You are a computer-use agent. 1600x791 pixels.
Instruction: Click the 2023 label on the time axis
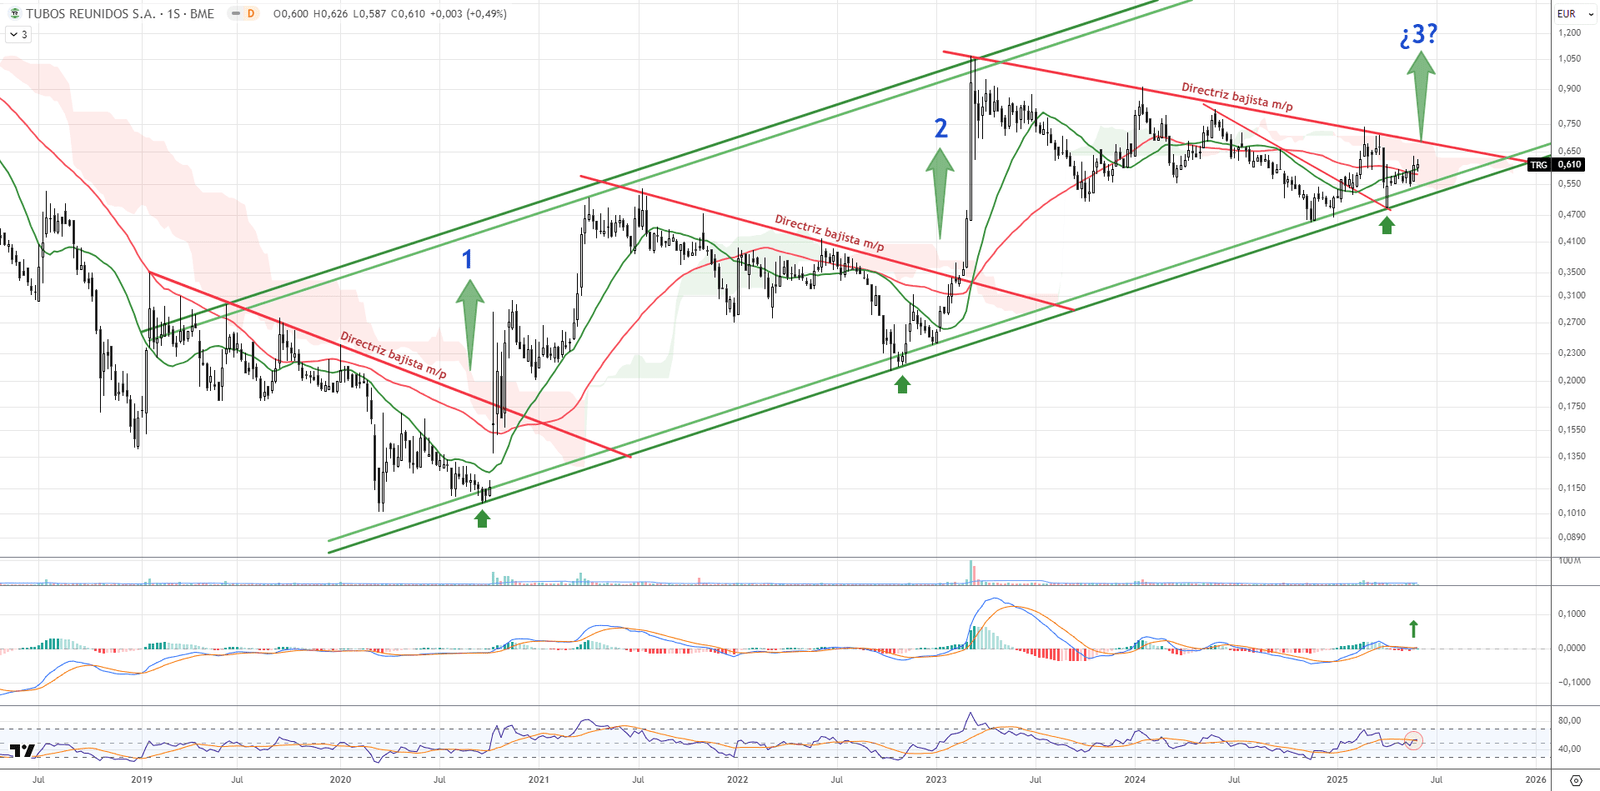[936, 780]
